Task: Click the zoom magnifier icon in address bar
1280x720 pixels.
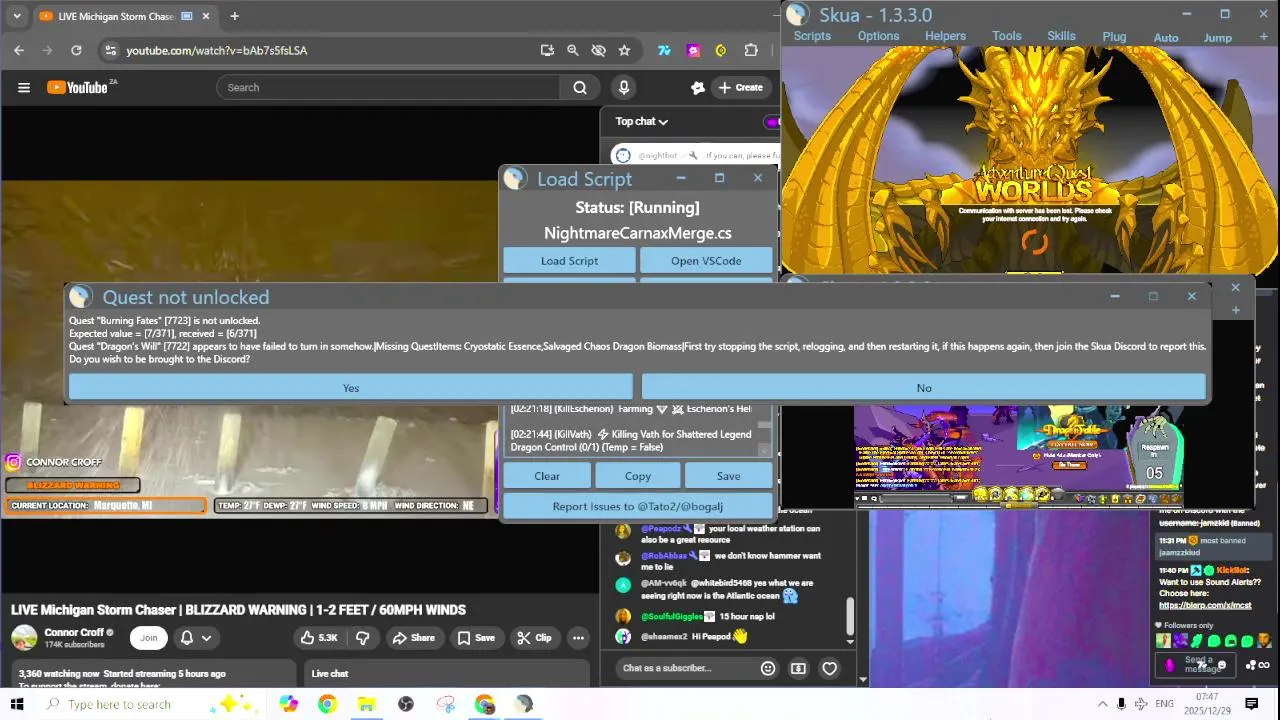Action: [573, 50]
